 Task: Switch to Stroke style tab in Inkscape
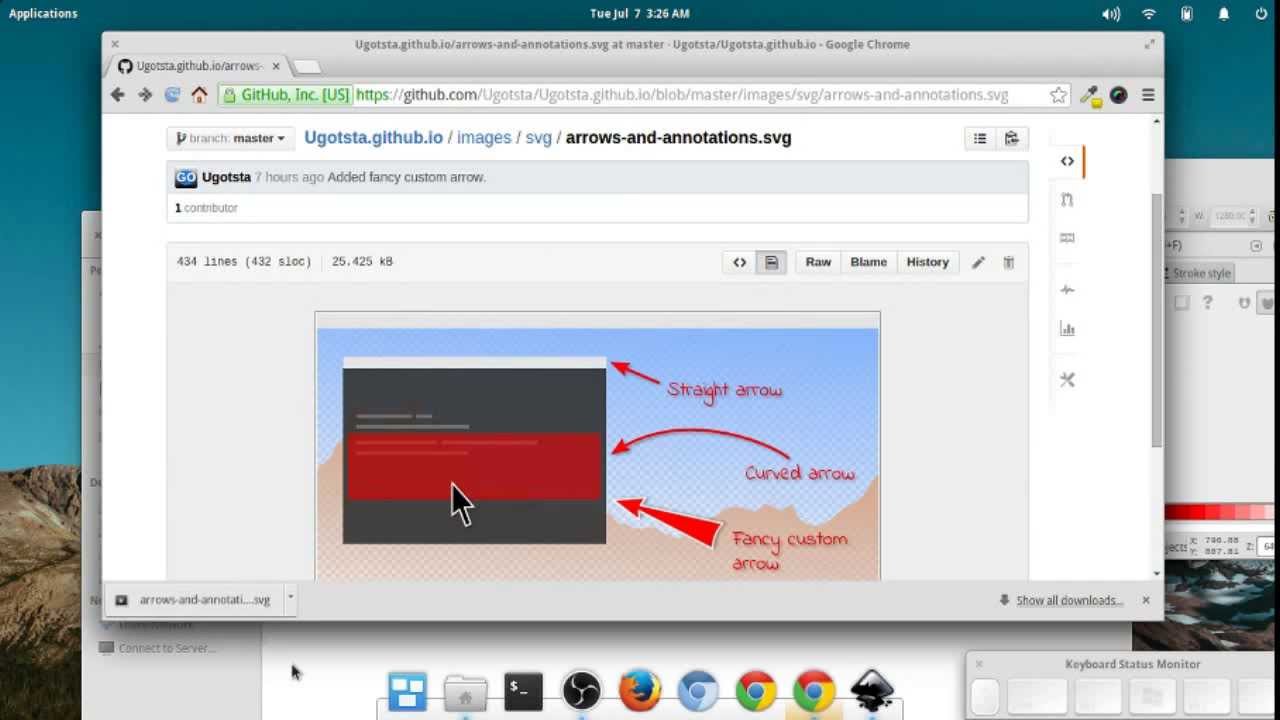click(x=1199, y=273)
